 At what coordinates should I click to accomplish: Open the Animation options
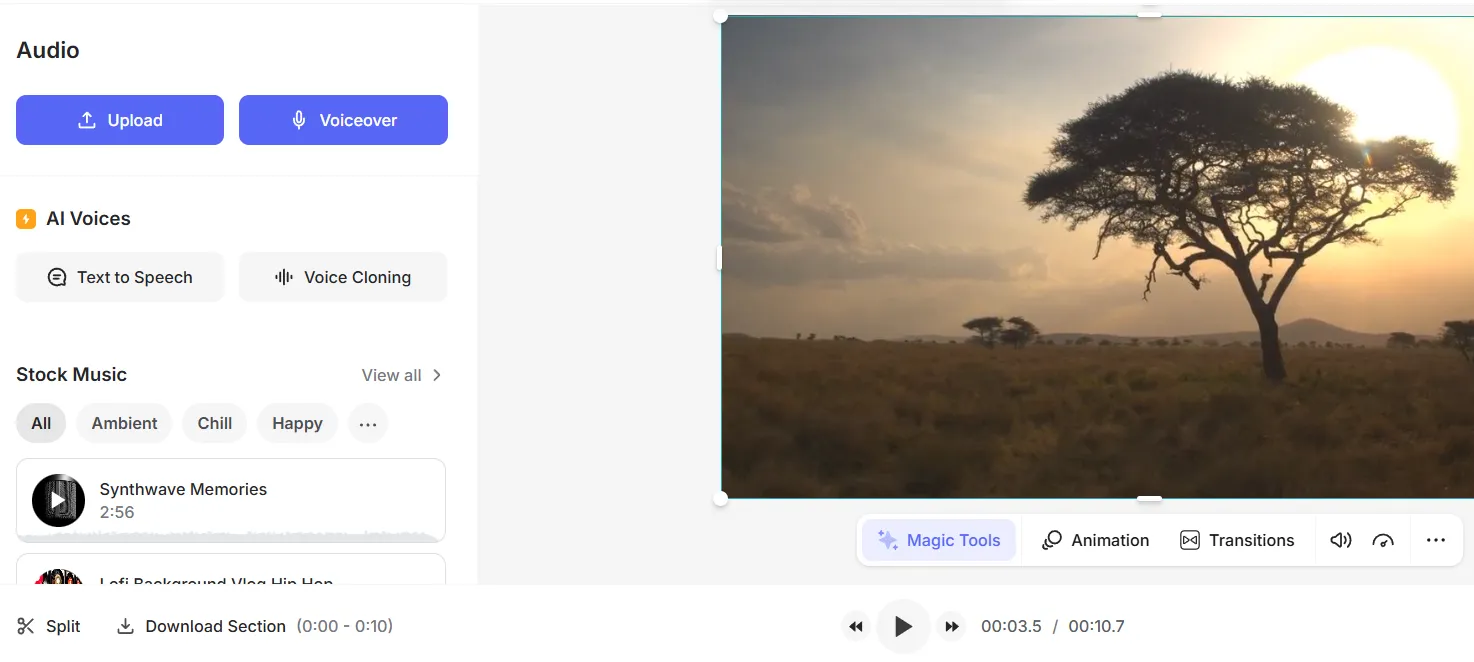(1095, 540)
